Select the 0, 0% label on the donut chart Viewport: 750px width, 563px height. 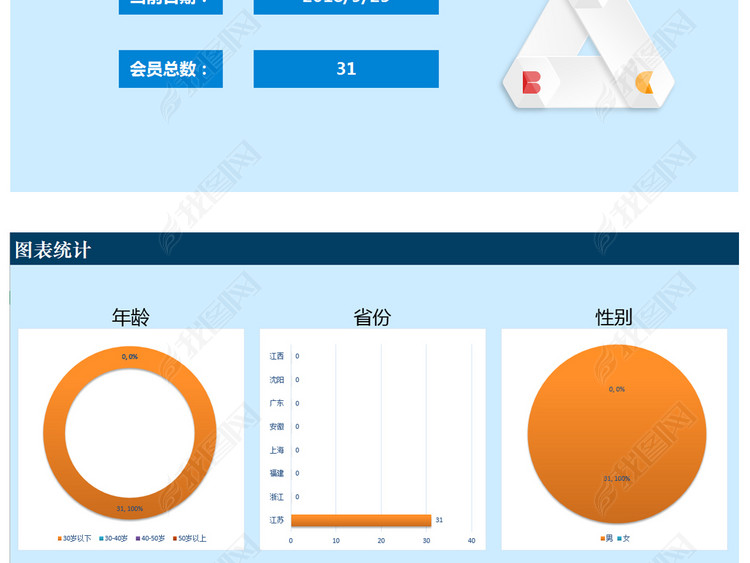coord(130,357)
